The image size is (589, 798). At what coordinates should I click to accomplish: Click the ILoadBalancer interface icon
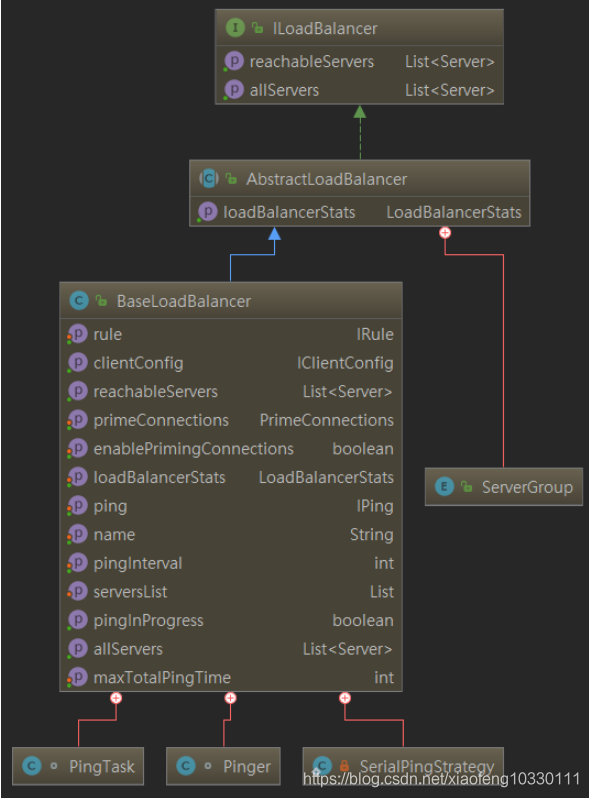pyautogui.click(x=235, y=27)
